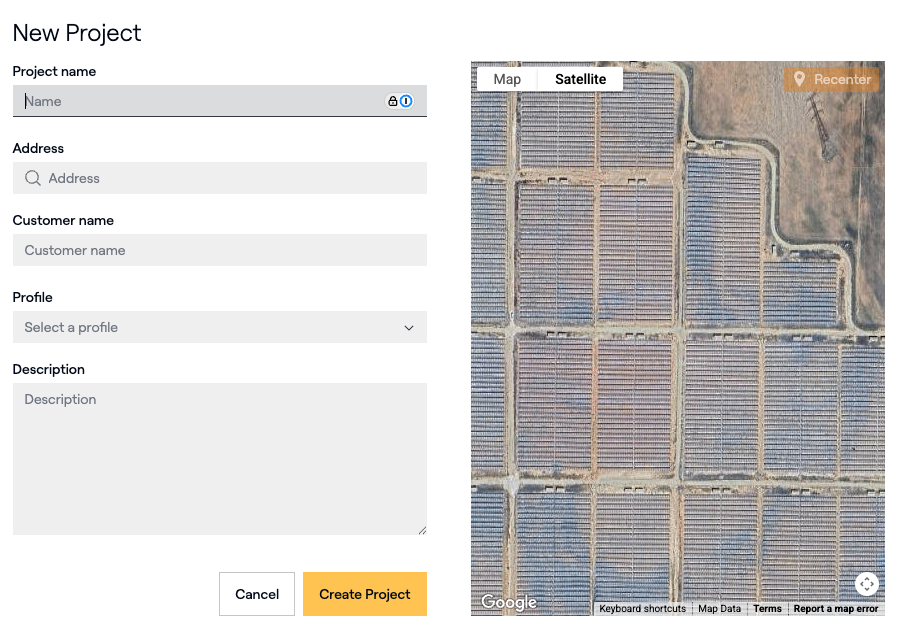Open Keyboard shortcuts for the map
Image resolution: width=899 pixels, height=624 pixels.
642,609
